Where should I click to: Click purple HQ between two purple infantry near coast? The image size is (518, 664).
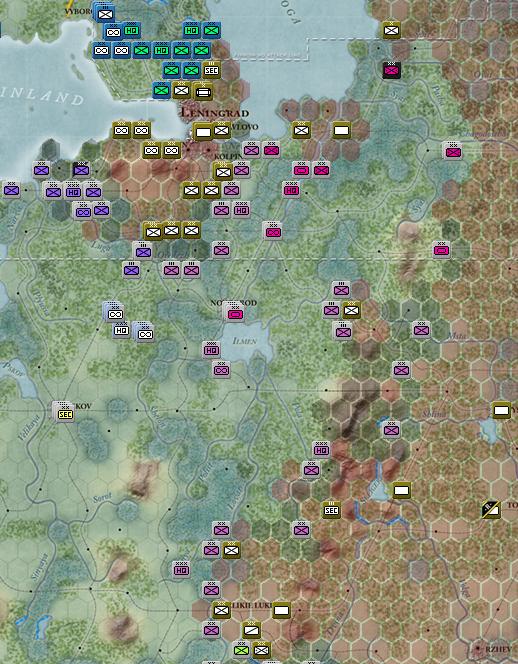click(73, 192)
